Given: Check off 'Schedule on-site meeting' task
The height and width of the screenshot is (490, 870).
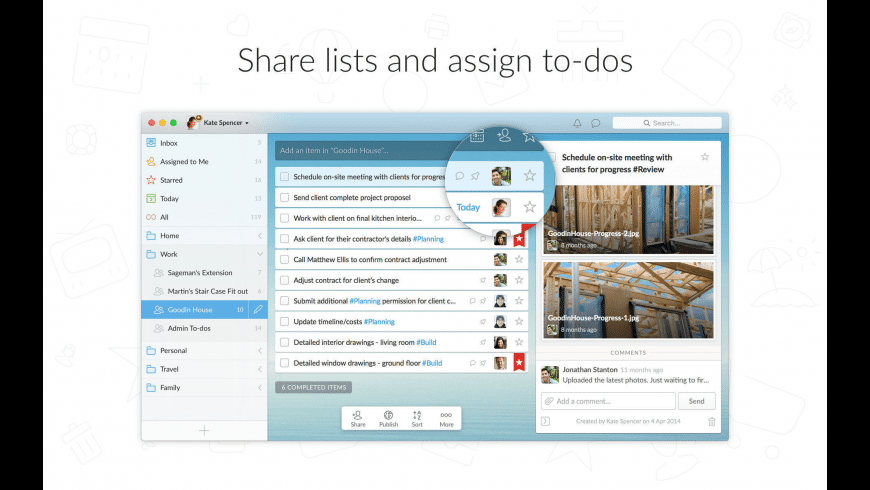Looking at the screenshot, I should click(x=284, y=176).
